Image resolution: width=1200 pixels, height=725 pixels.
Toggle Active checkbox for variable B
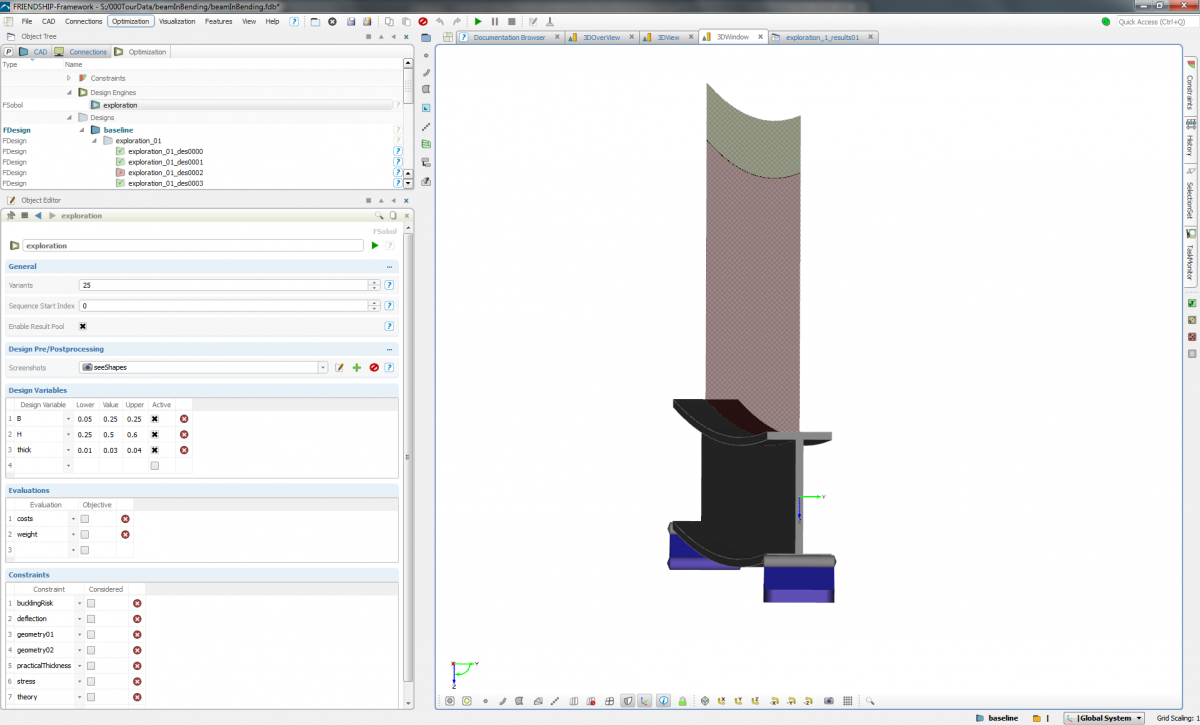tap(155, 419)
